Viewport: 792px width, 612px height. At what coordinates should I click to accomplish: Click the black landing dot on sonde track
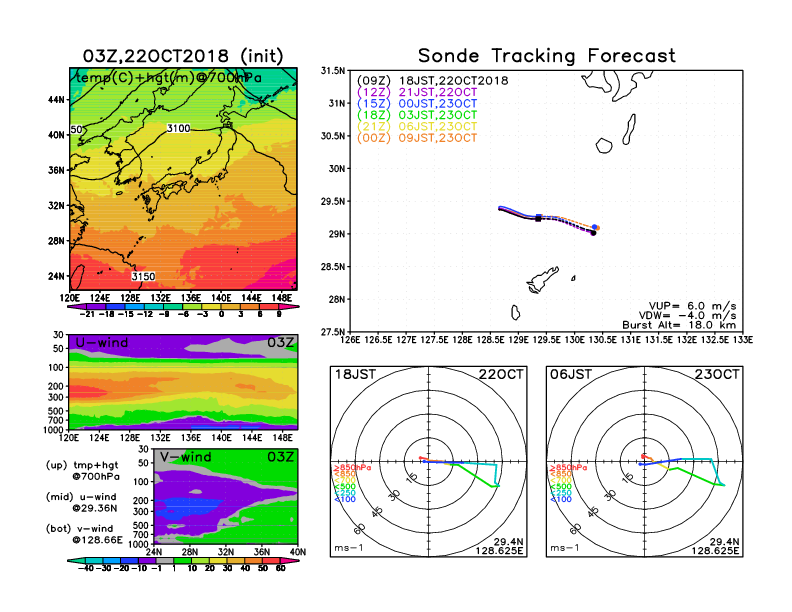click(593, 233)
